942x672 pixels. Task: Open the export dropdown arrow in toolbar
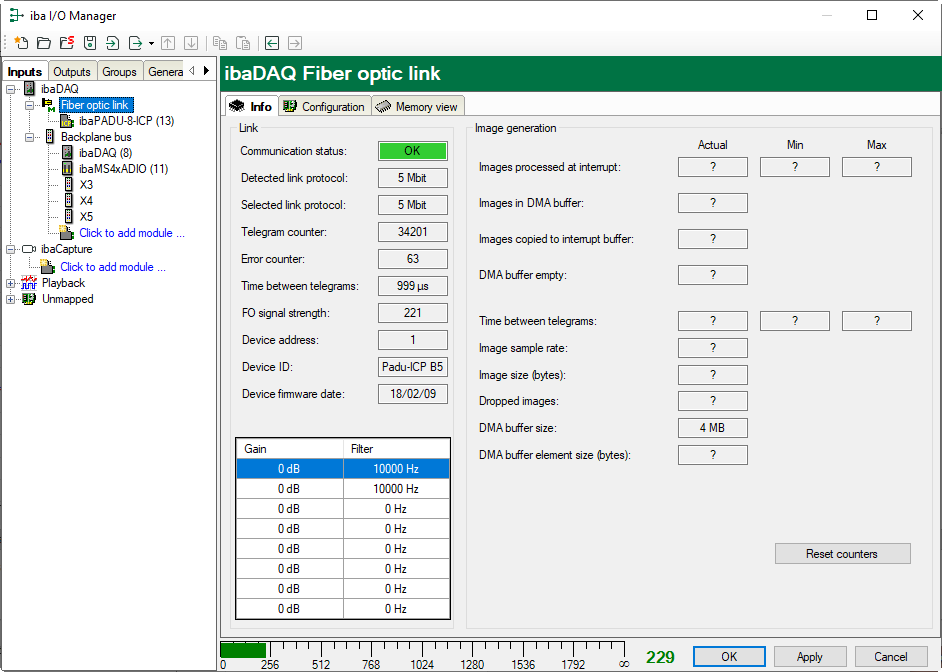(x=151, y=44)
